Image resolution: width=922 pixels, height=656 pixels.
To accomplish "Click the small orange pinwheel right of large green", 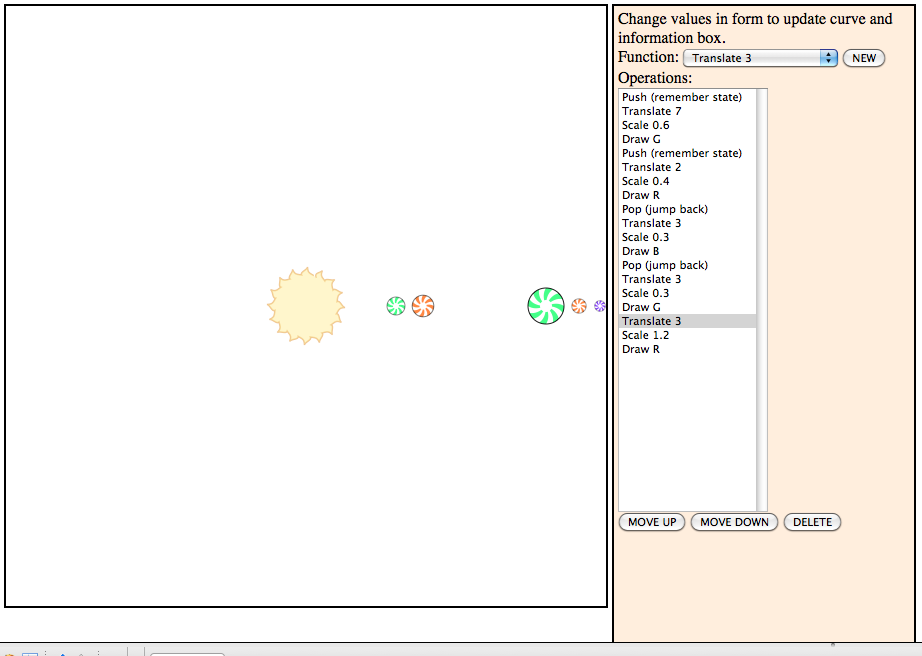I will tap(579, 306).
